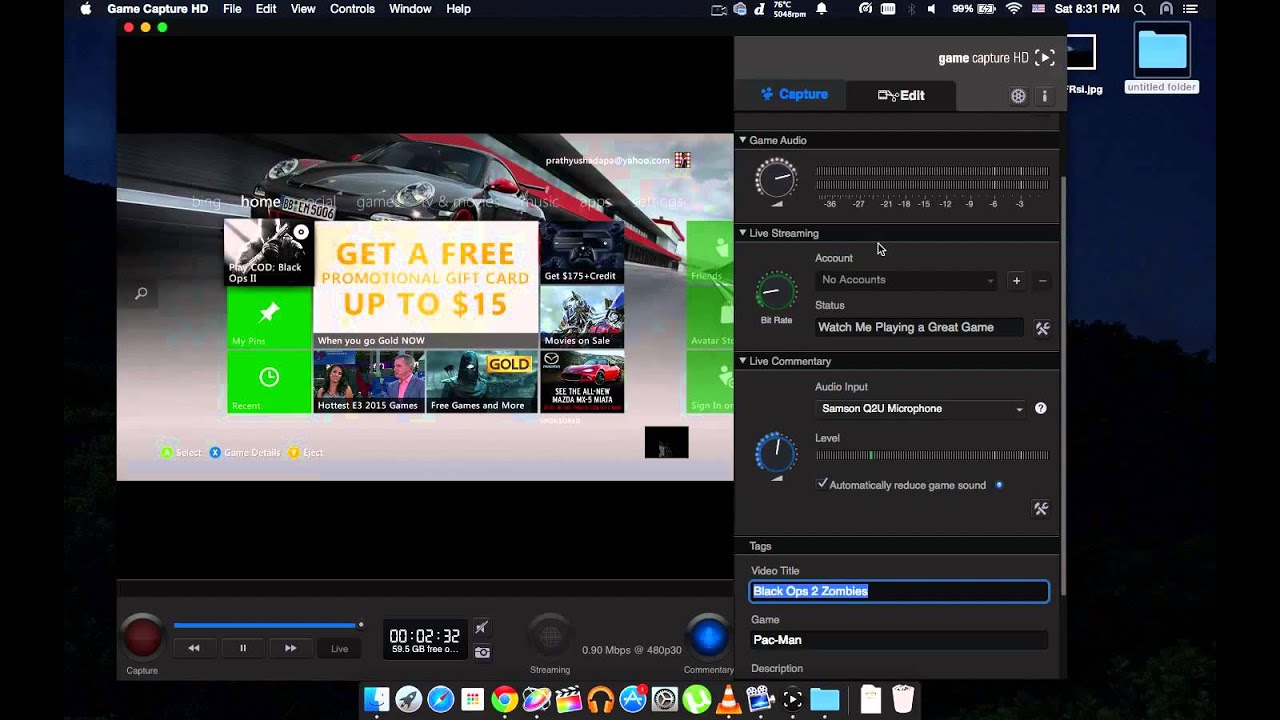Open audio input help question mark

1041,408
